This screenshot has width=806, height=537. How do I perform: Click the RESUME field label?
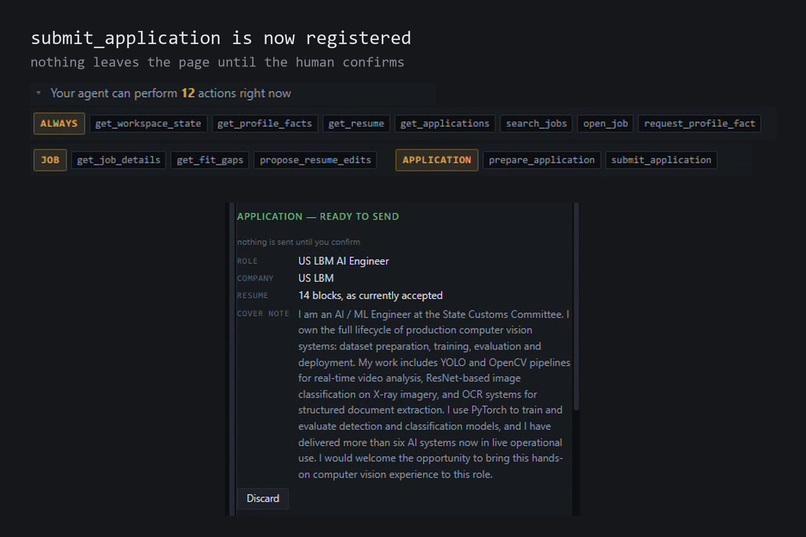coord(252,295)
